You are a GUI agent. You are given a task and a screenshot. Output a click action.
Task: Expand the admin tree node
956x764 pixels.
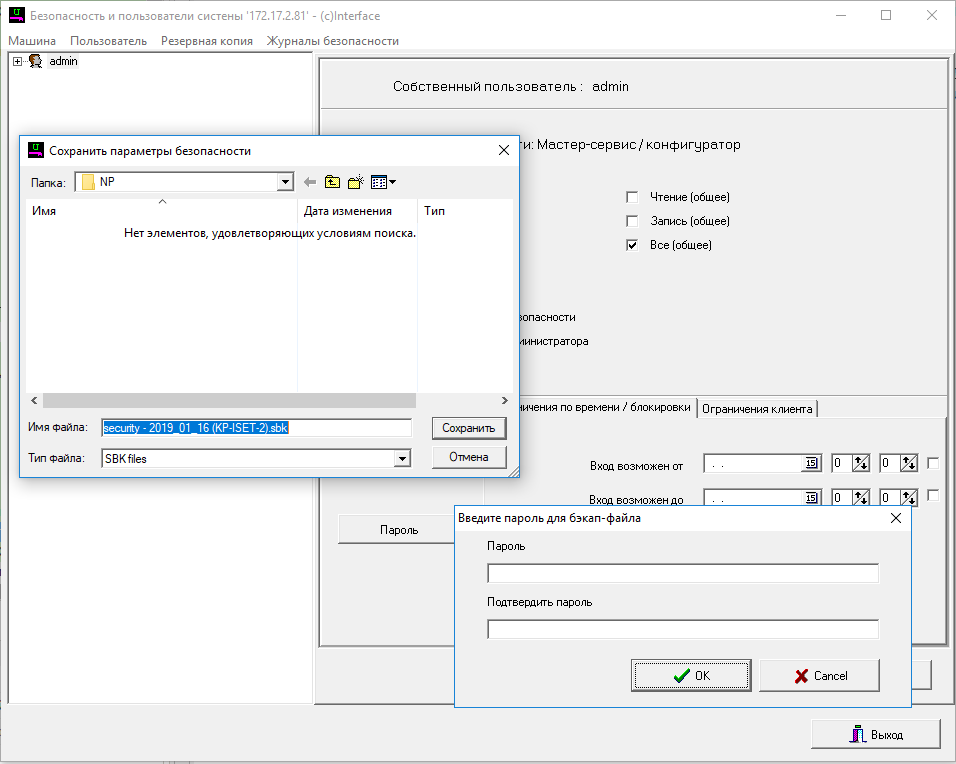coord(18,62)
